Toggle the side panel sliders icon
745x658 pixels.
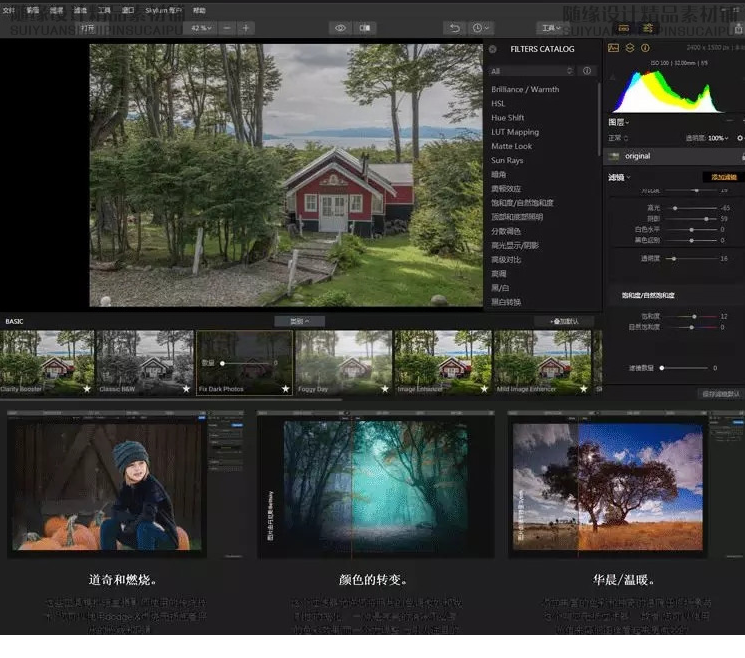coord(648,29)
